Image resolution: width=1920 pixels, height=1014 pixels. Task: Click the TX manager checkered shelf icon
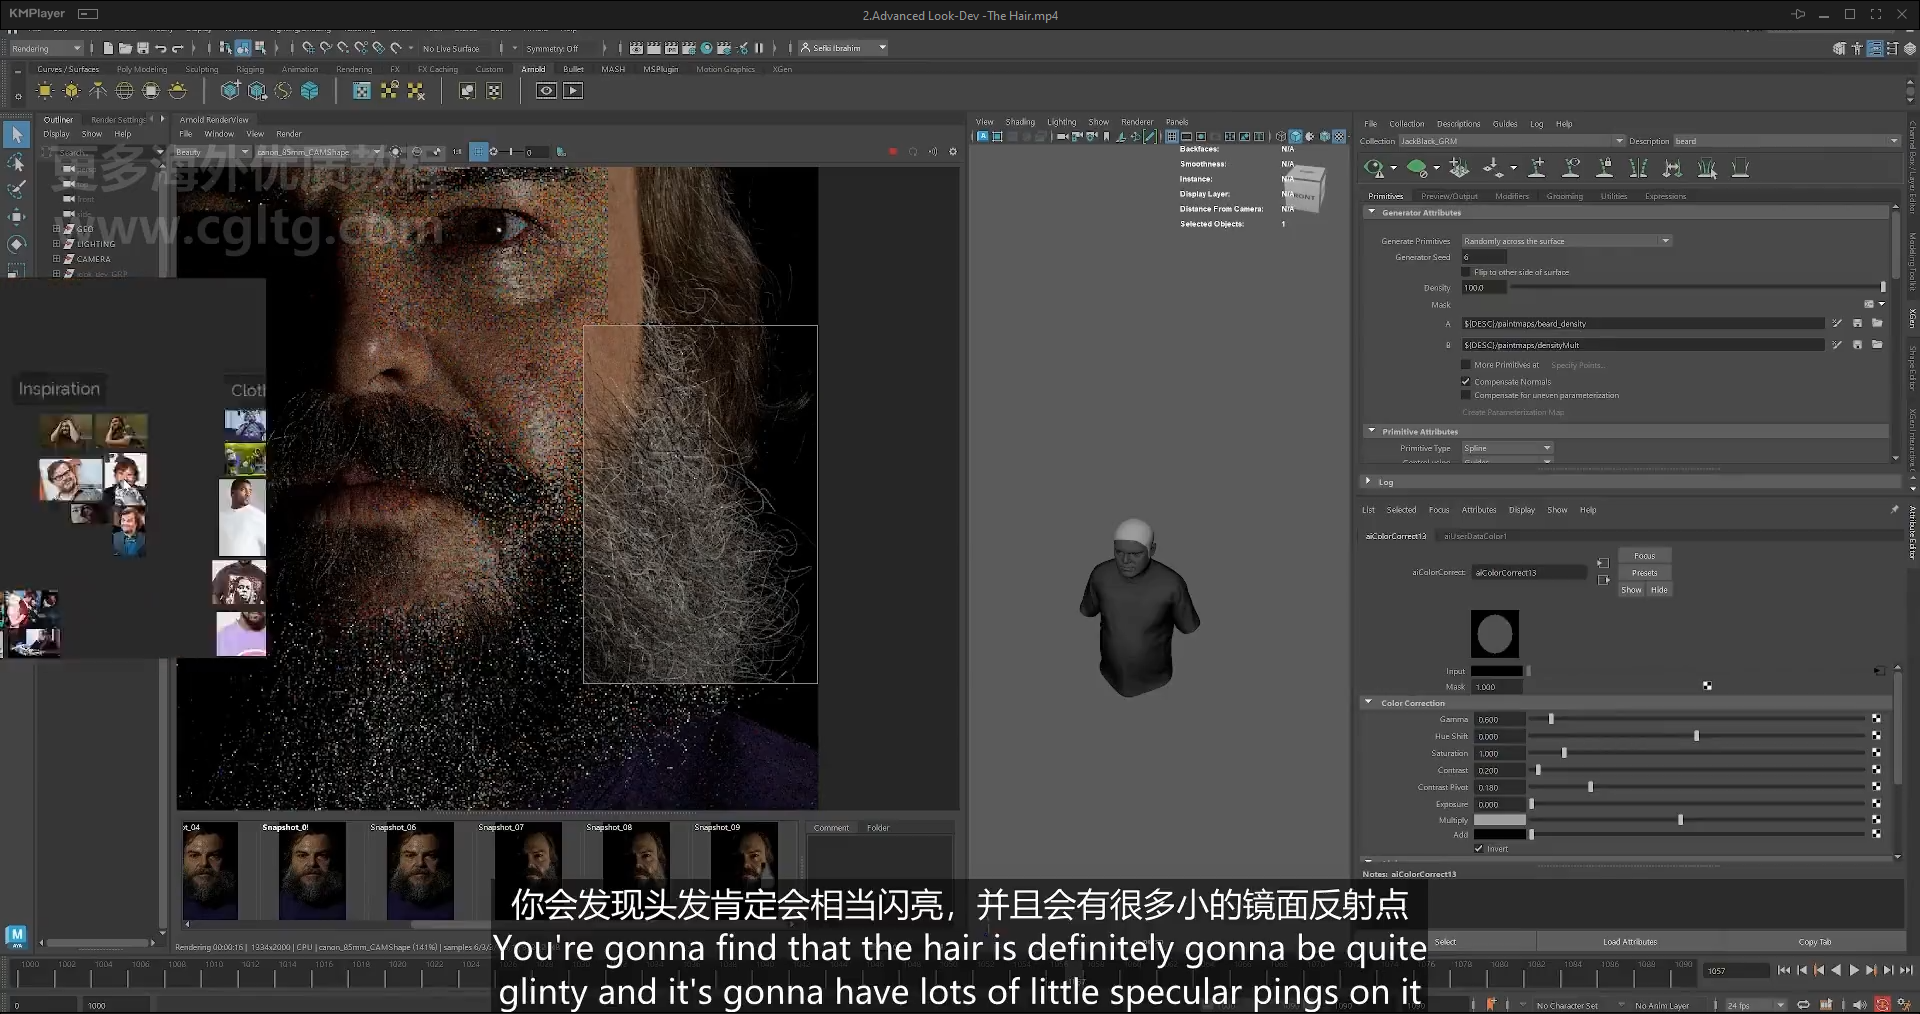coord(362,91)
